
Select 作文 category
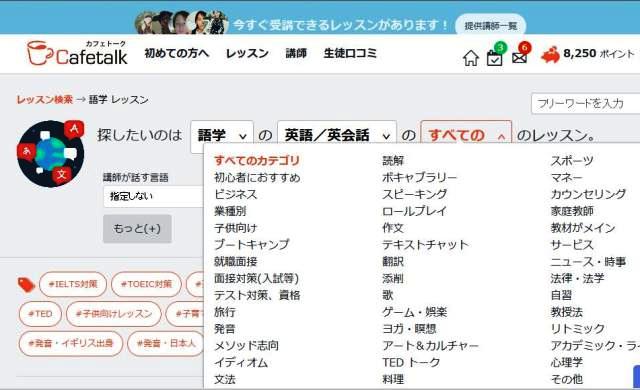click(x=393, y=228)
